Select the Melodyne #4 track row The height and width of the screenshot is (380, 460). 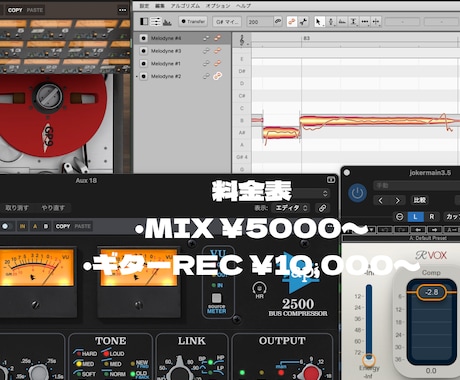[x=182, y=38]
